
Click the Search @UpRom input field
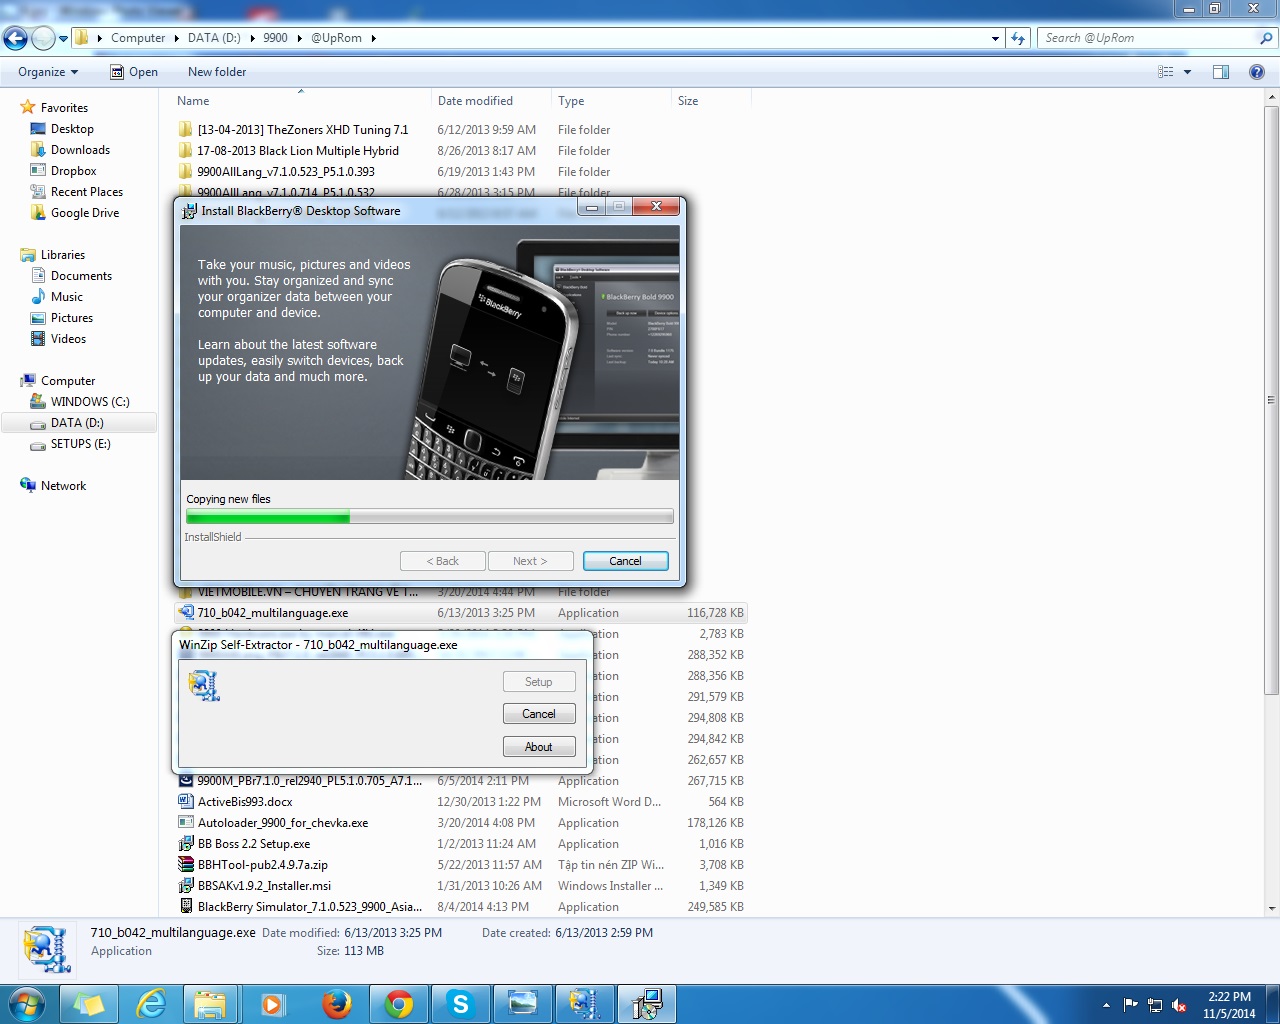pos(1148,38)
